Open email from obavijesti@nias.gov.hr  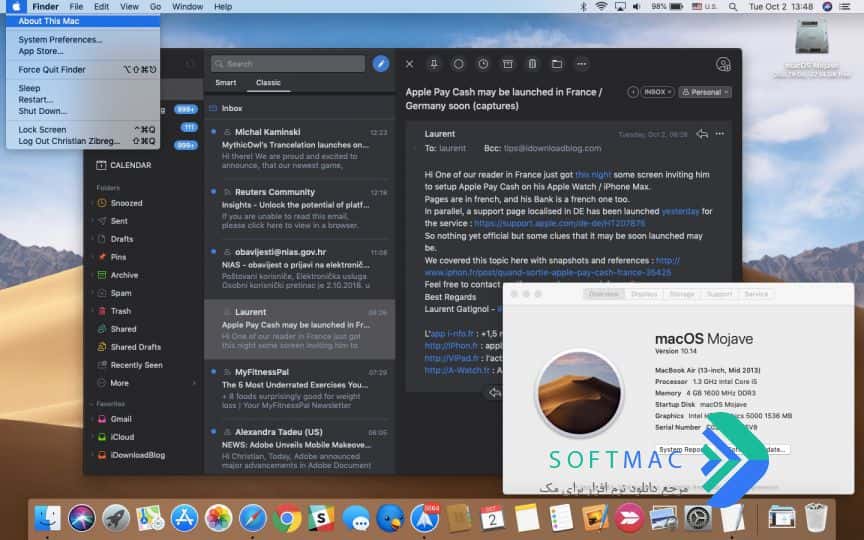pos(299,269)
